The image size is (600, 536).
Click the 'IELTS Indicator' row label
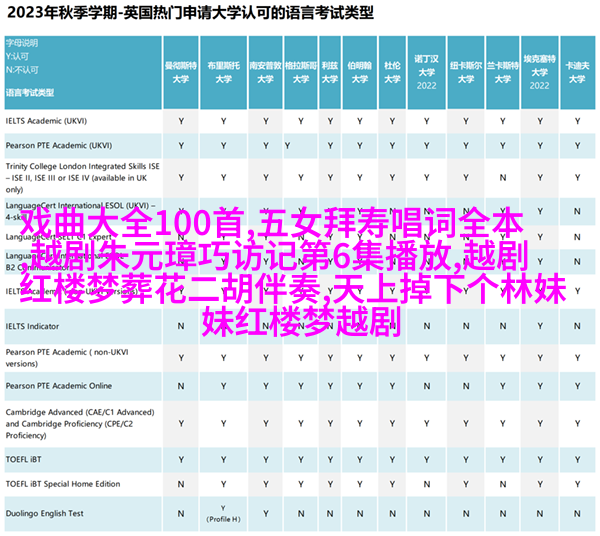pos(33,326)
